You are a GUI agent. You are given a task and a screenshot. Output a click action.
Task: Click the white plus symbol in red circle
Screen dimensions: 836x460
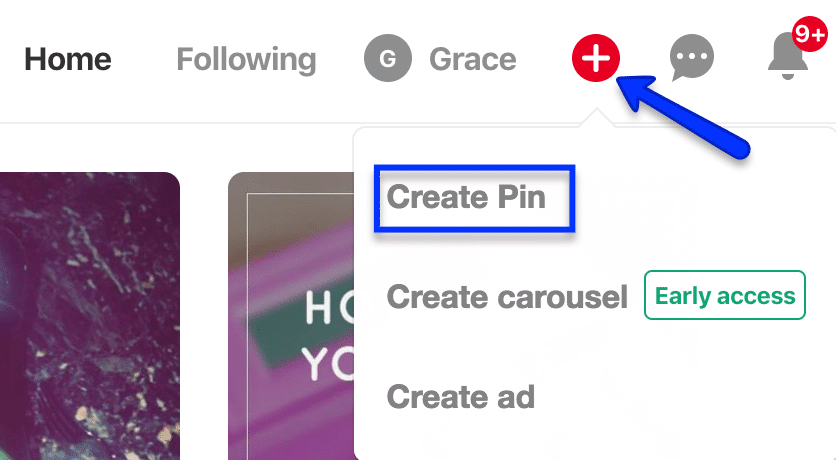596,58
